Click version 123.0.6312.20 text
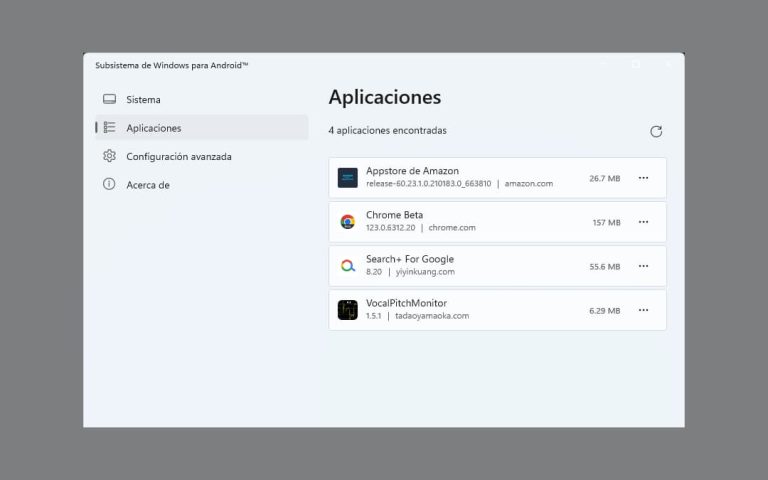Viewport: 768px width, 480px height. (390, 228)
